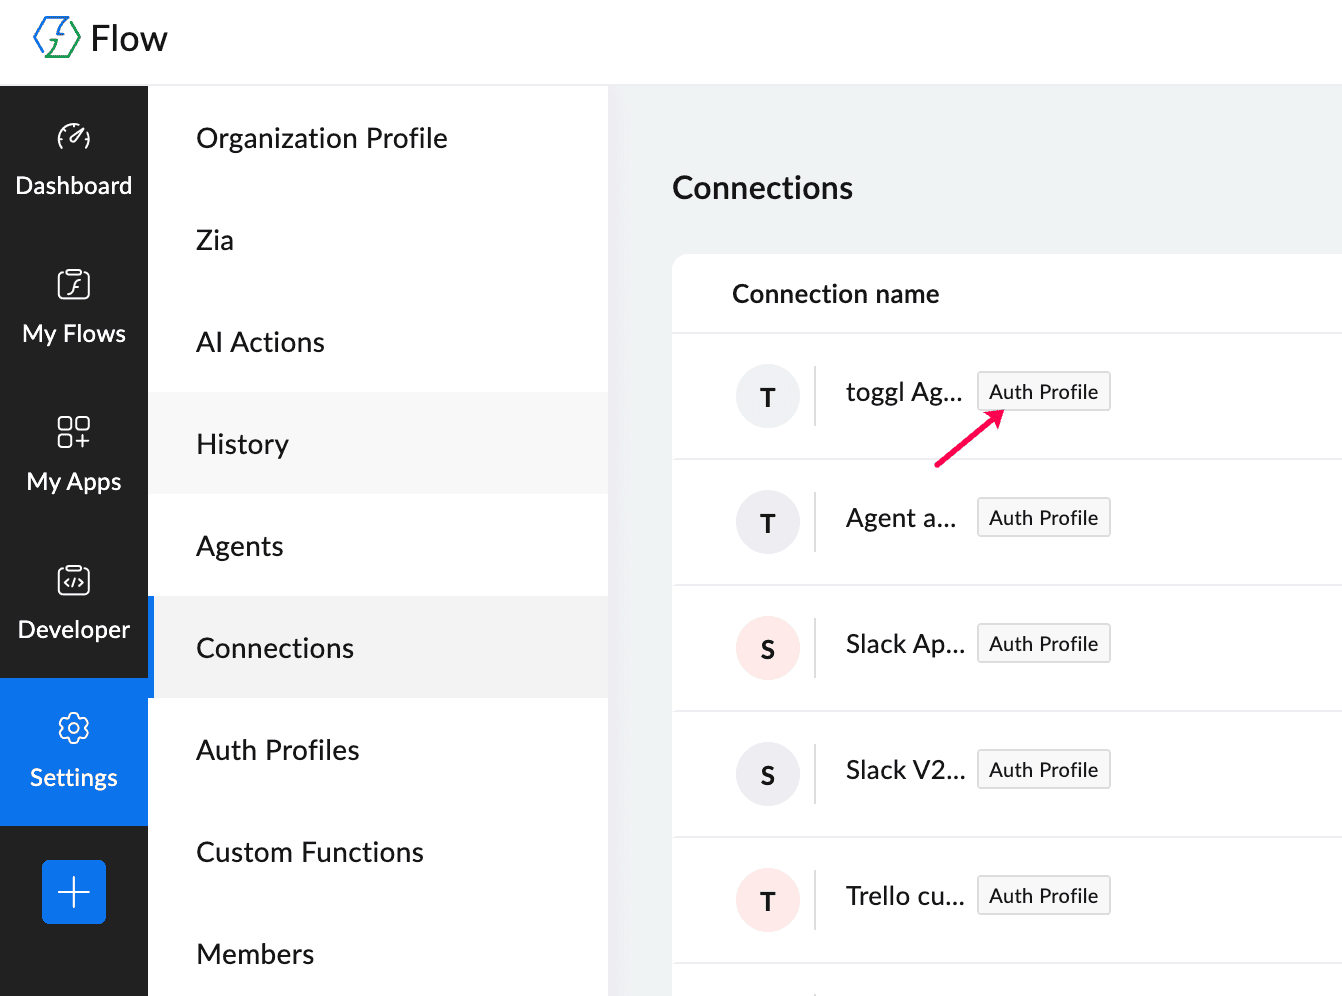Click the Trello connection T avatar
The width and height of the screenshot is (1342, 996).
[x=767, y=901]
